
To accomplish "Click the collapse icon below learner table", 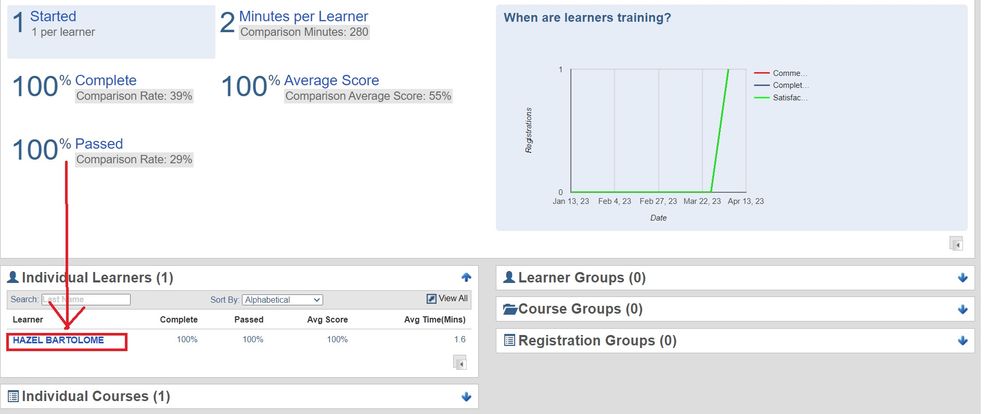I will 460,364.
